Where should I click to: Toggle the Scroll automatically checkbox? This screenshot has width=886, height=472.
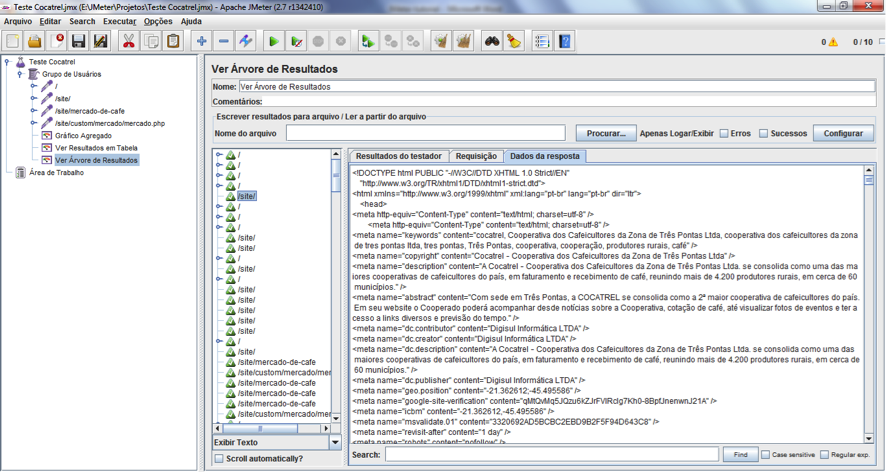220,459
